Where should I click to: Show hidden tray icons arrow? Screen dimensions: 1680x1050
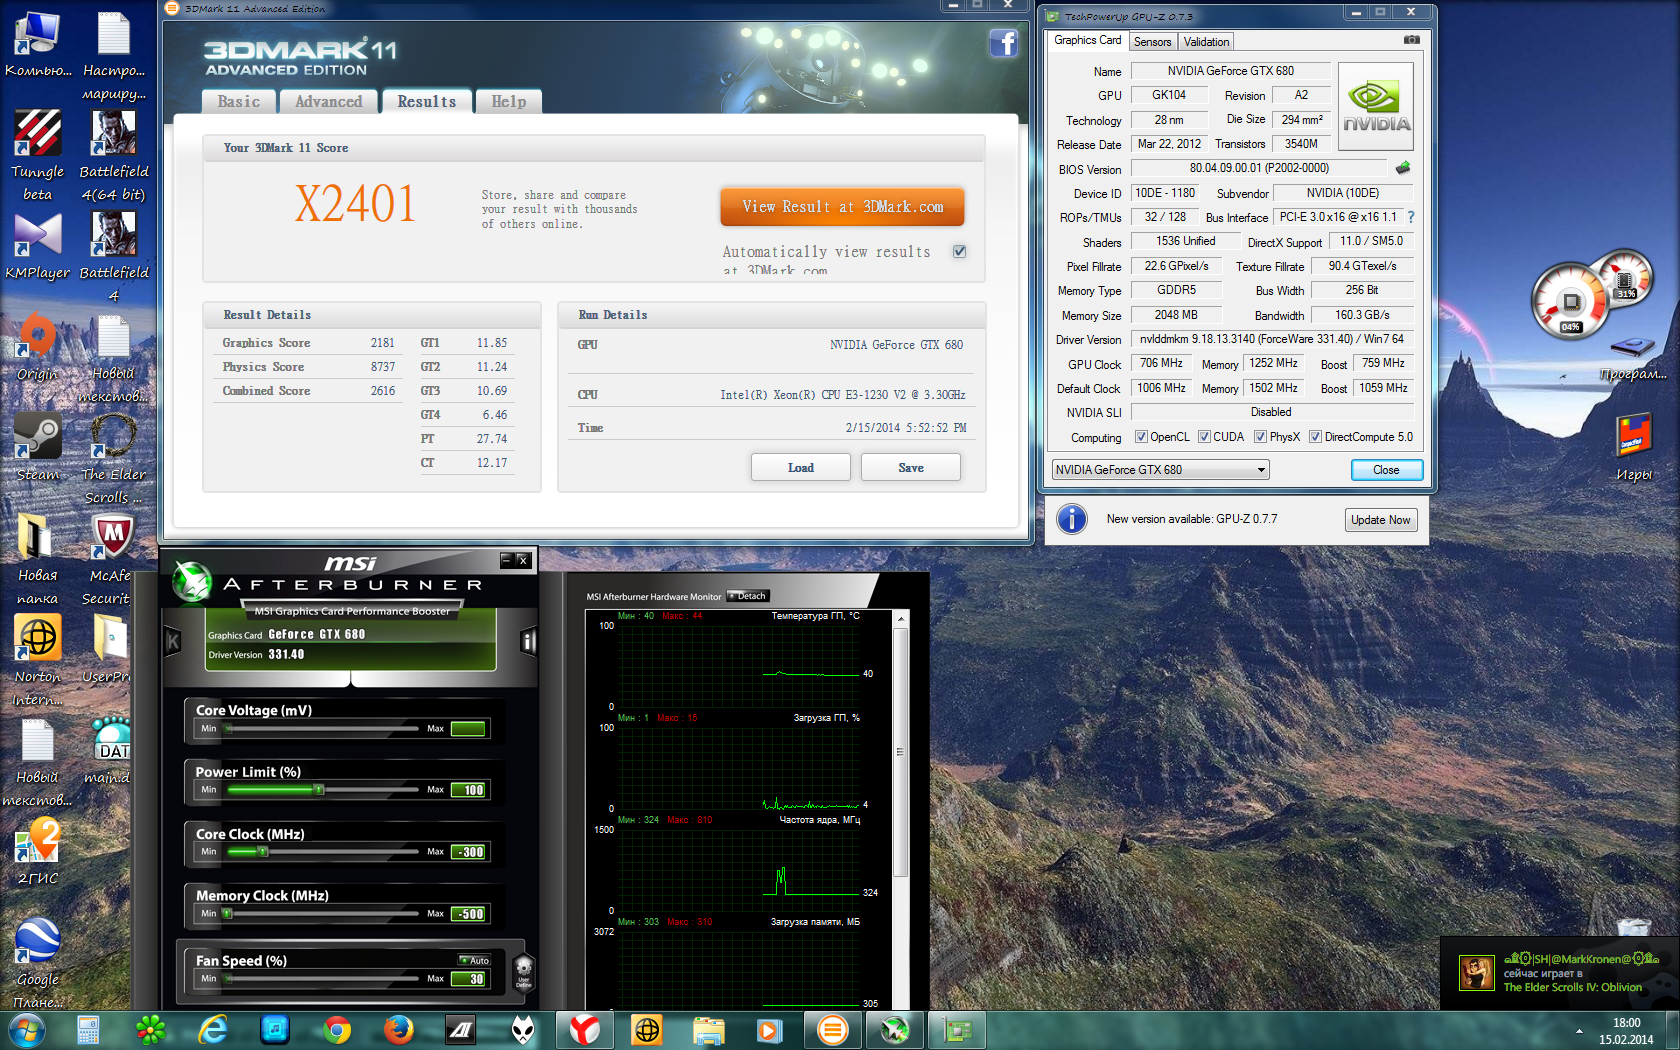tap(1579, 1030)
